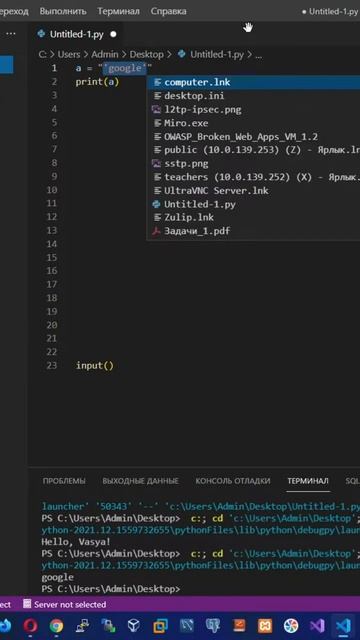
Task: Click the Python file icon in editor tab
Action: pos(41,34)
